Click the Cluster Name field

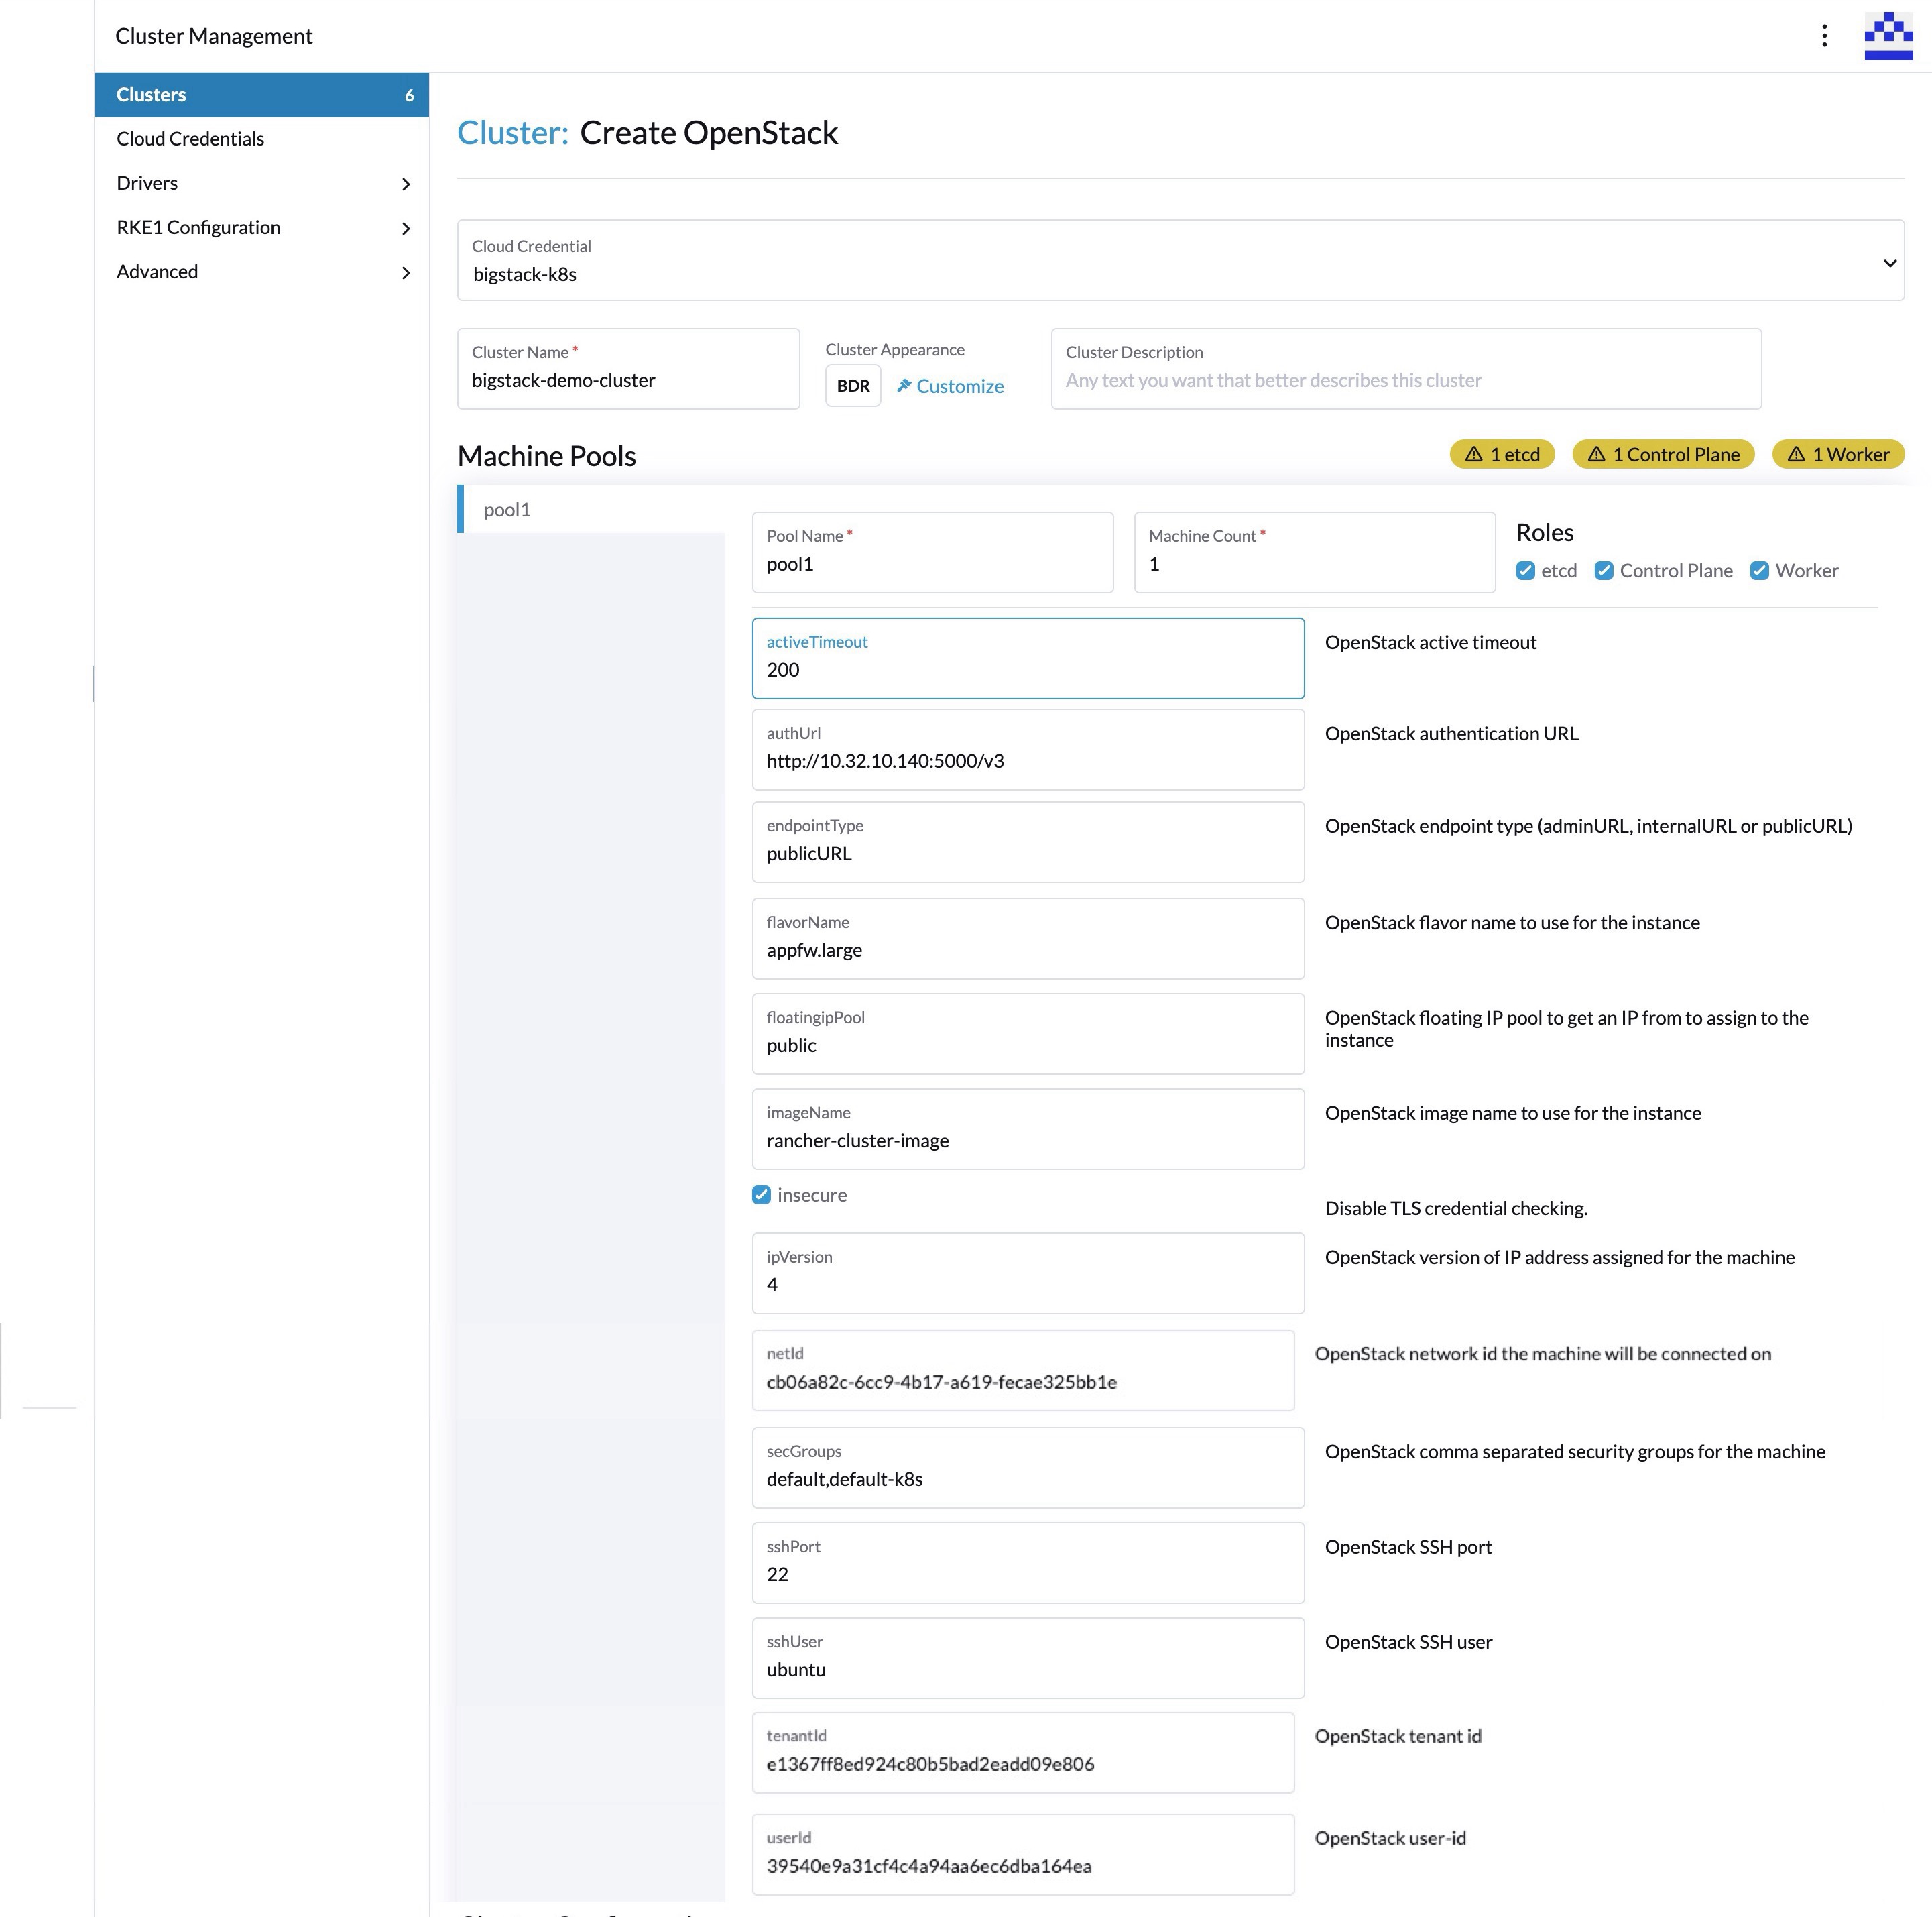628,369
